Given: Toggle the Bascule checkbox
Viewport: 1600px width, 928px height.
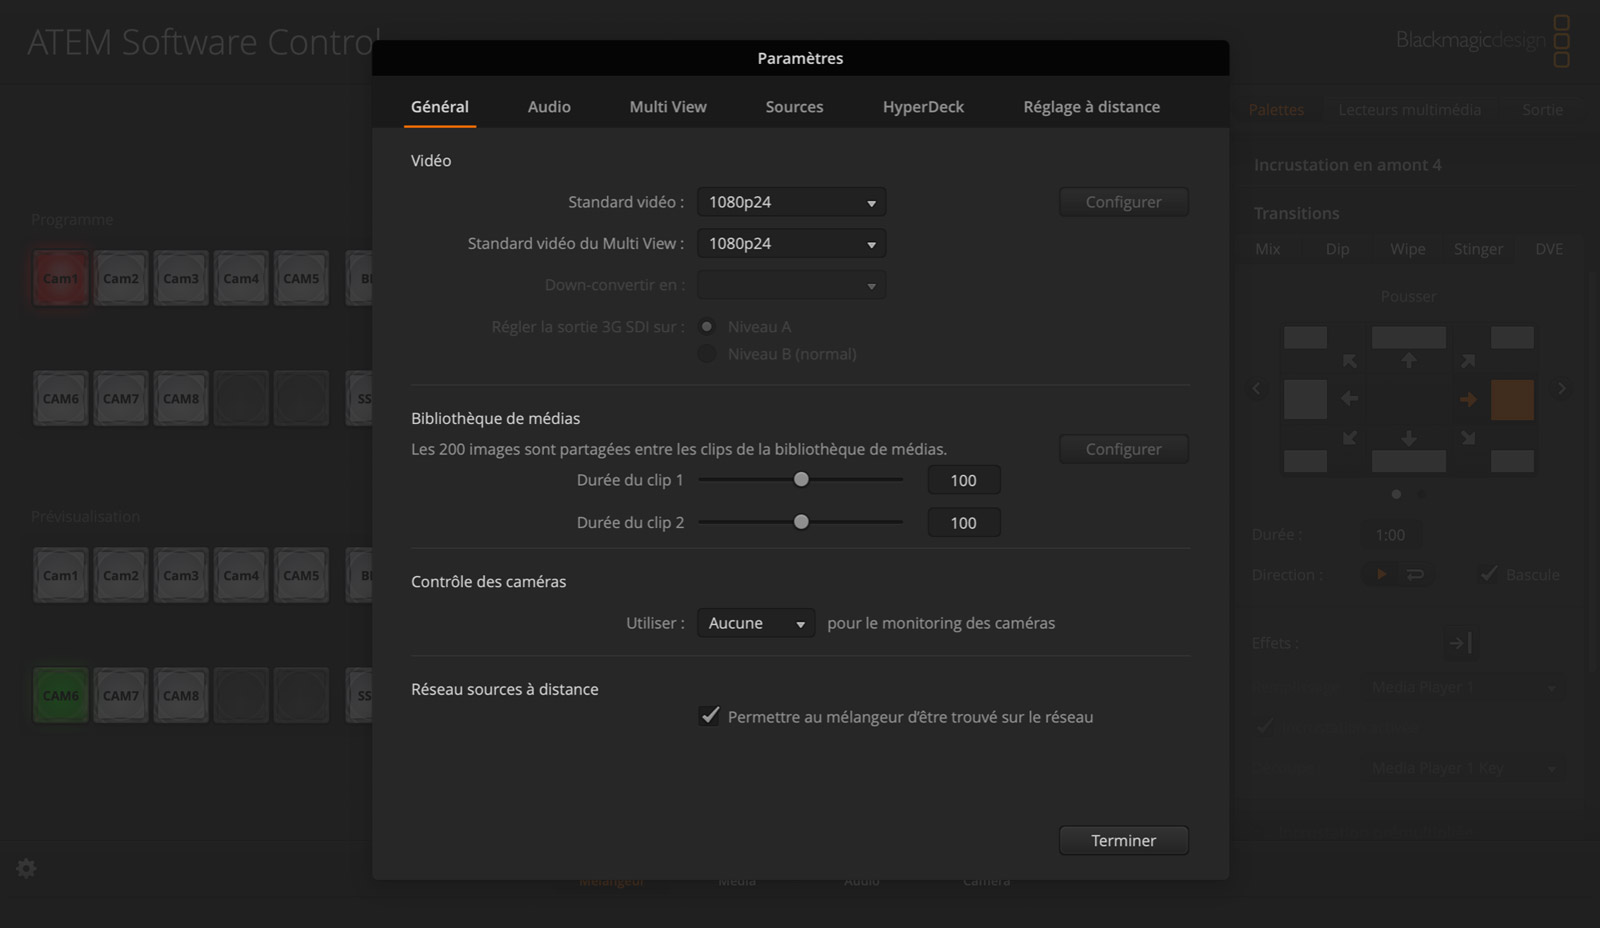Looking at the screenshot, I should pyautogui.click(x=1489, y=574).
